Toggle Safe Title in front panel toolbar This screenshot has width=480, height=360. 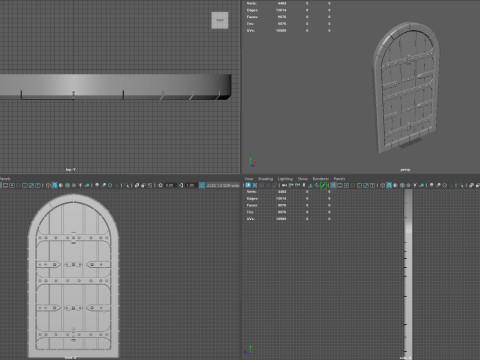coord(38,185)
